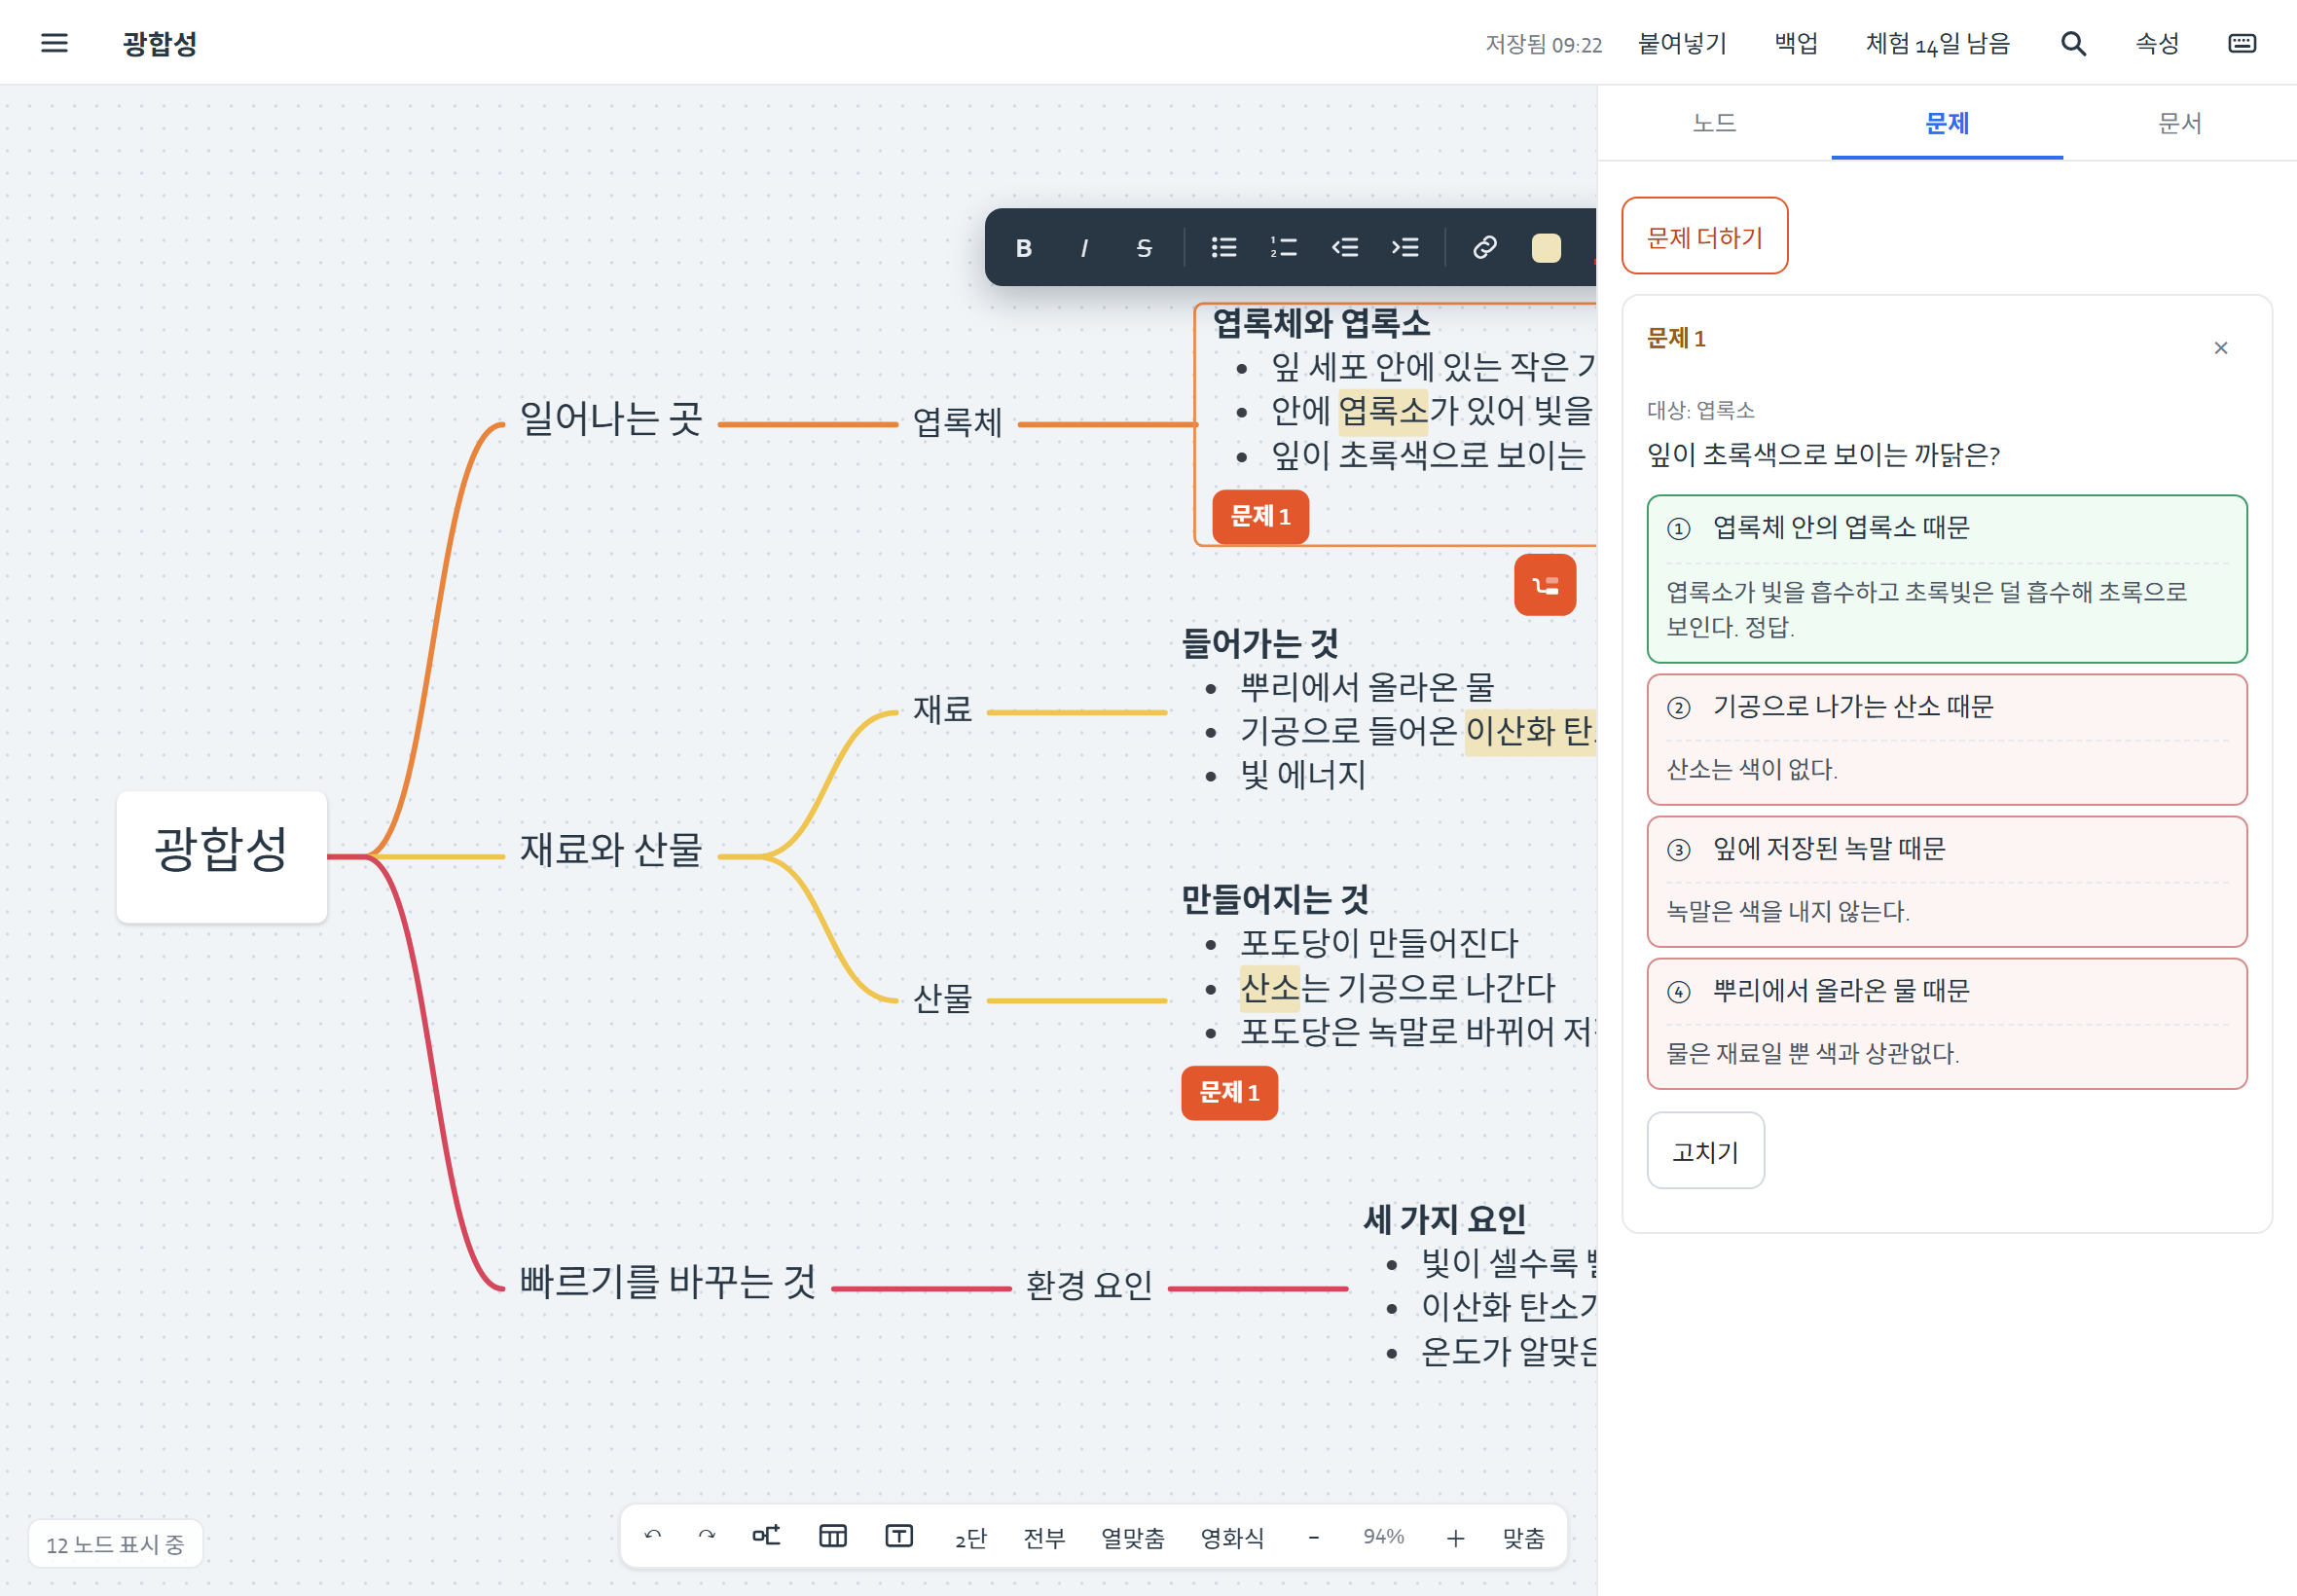Switch to the 노드 tab
This screenshot has height=1596, width=2297.
tap(1714, 123)
